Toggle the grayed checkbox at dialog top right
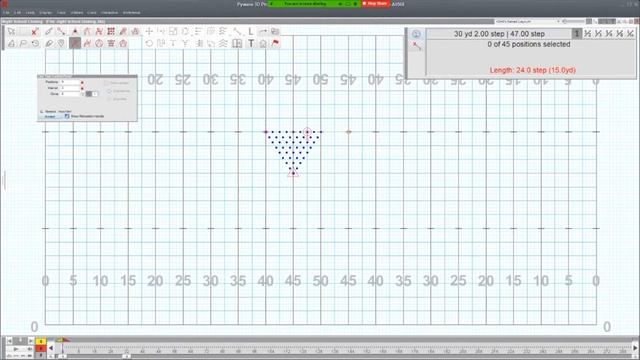The height and width of the screenshot is (360, 640). [x=107, y=83]
